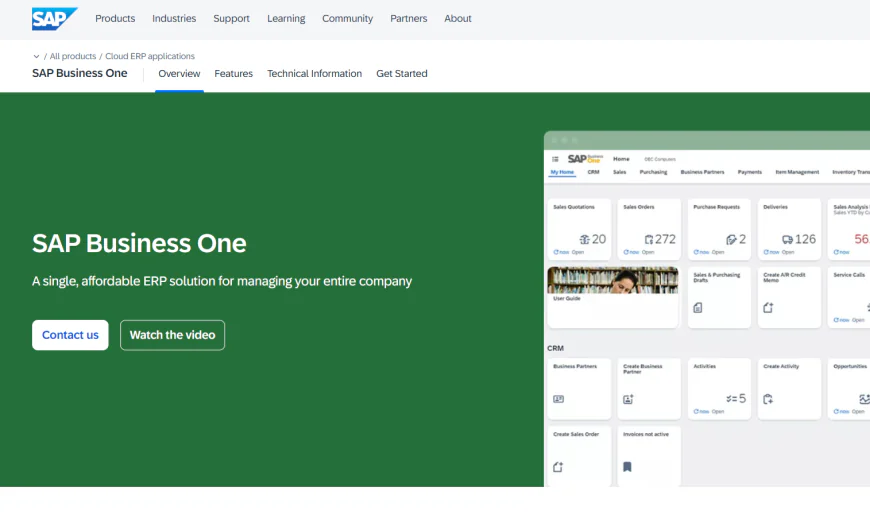Open the User Guide thumbnail
The width and height of the screenshot is (870, 518).
613,281
